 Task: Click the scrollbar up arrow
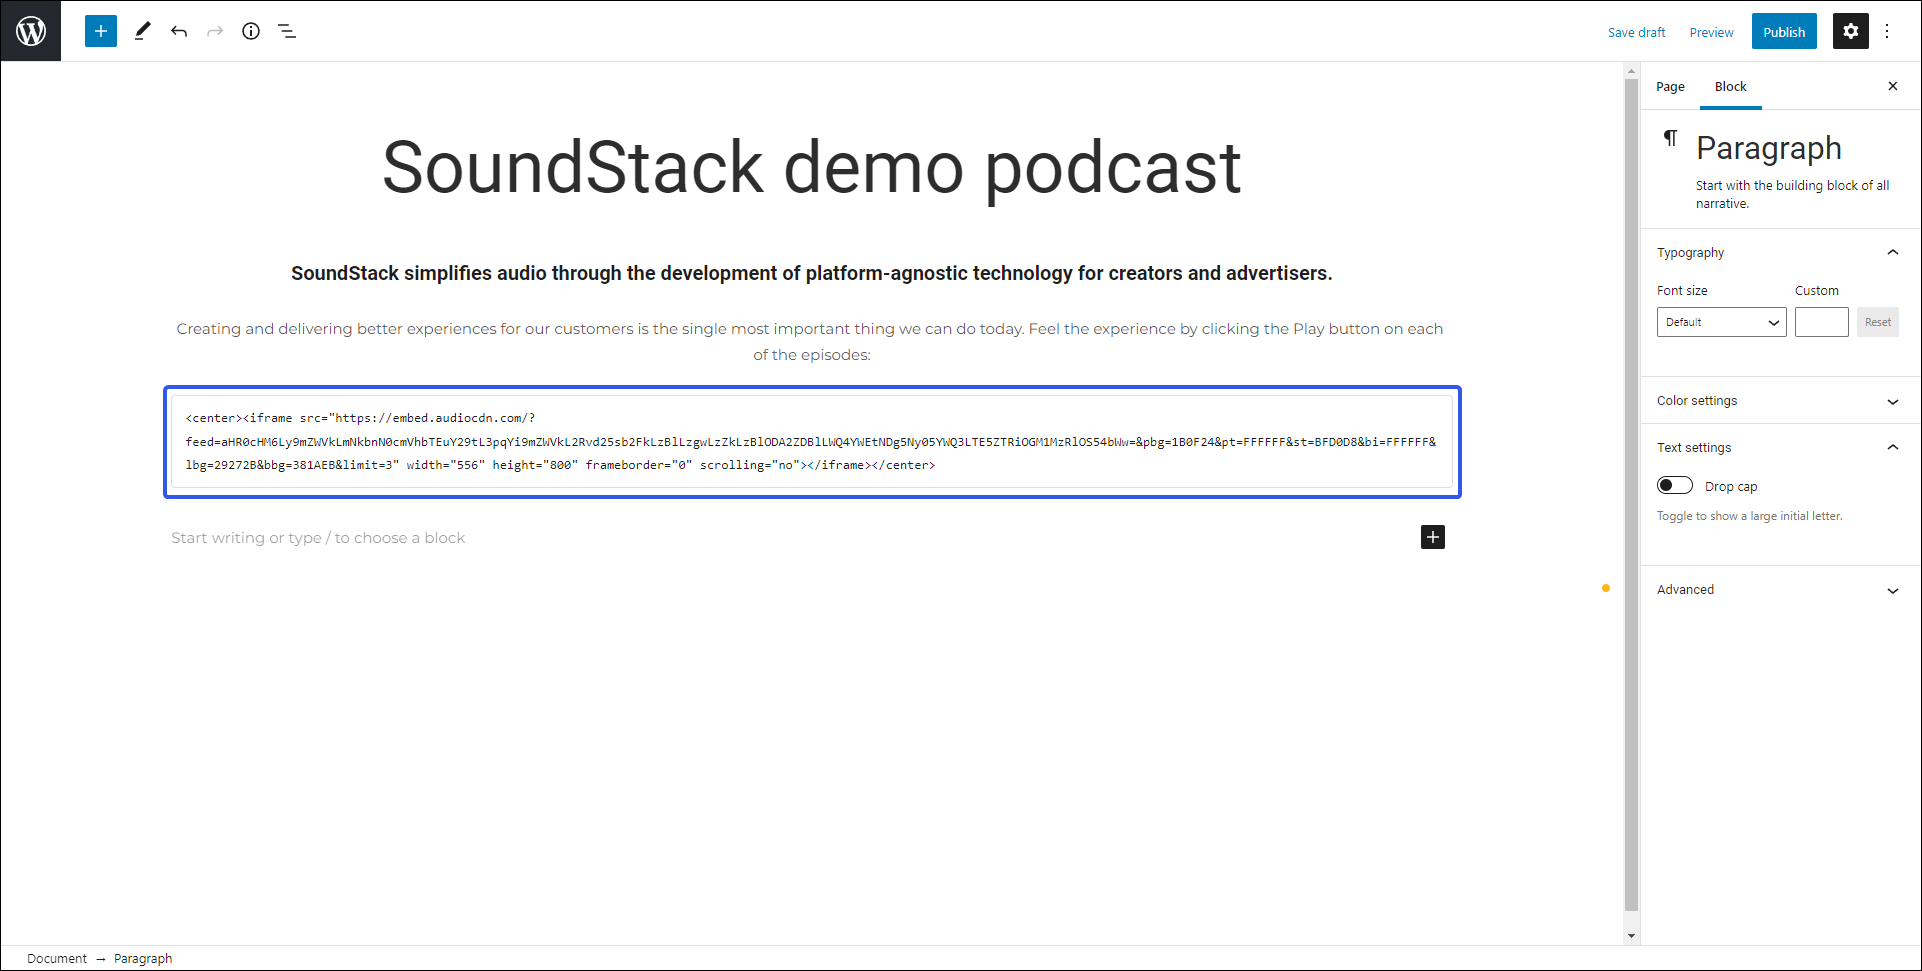point(1631,71)
